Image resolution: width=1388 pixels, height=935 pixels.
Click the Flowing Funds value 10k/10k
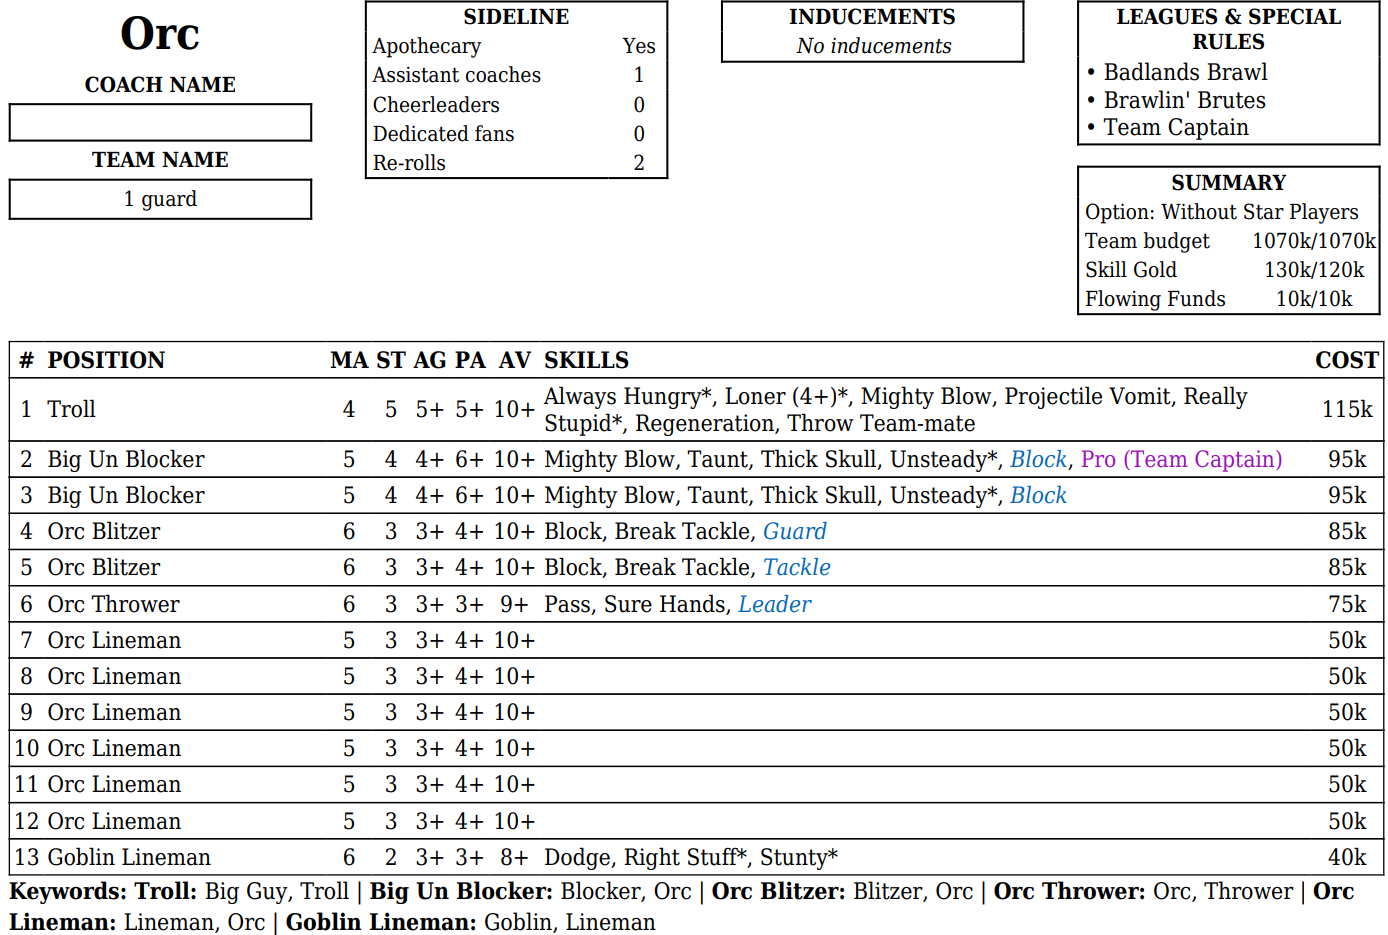(1314, 299)
